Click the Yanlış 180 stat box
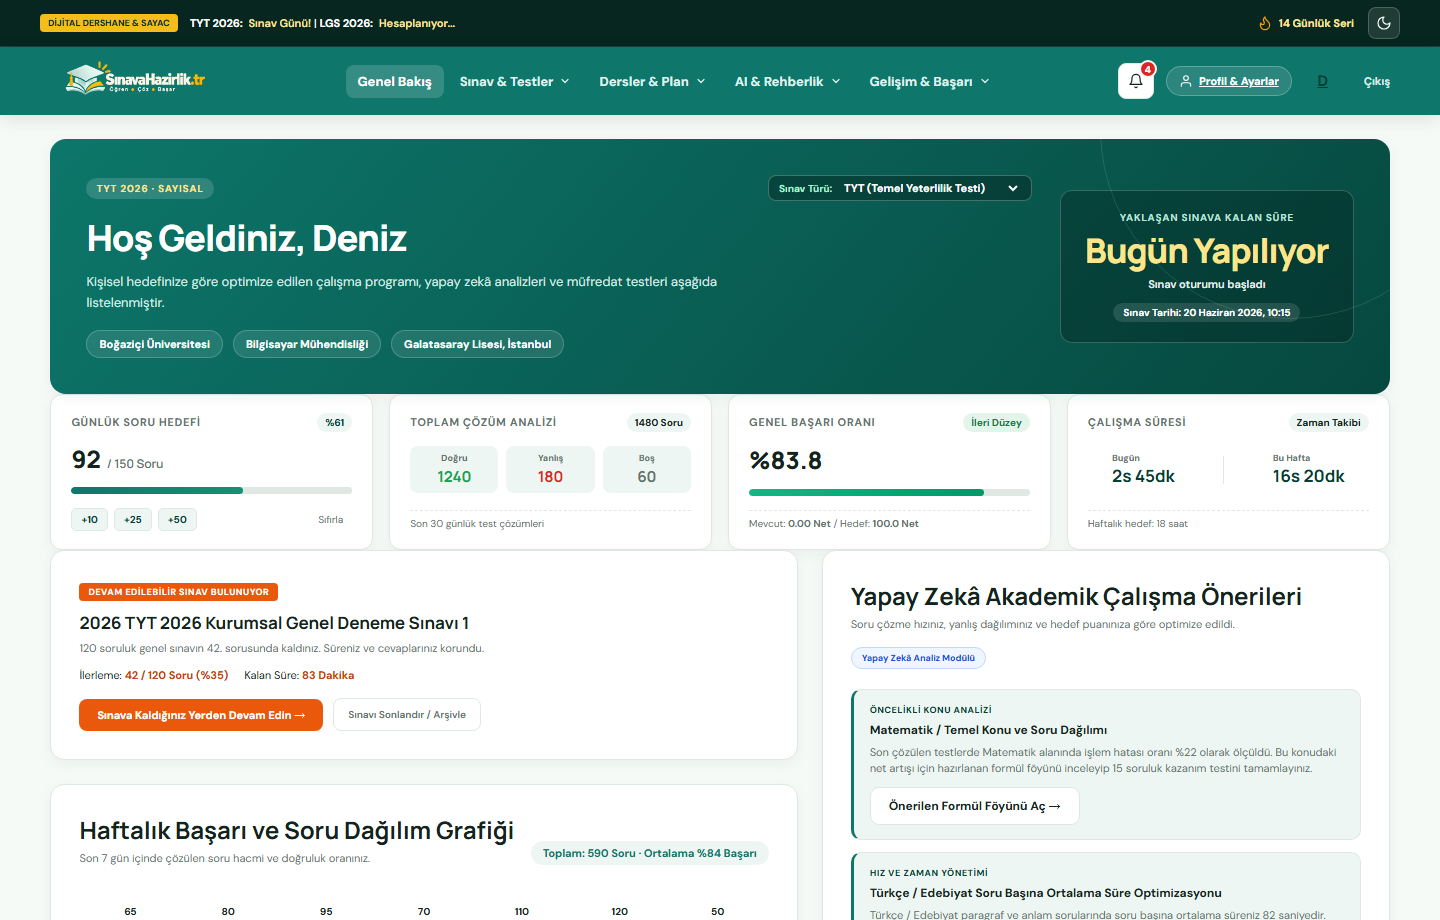The height and width of the screenshot is (920, 1440). click(x=550, y=469)
